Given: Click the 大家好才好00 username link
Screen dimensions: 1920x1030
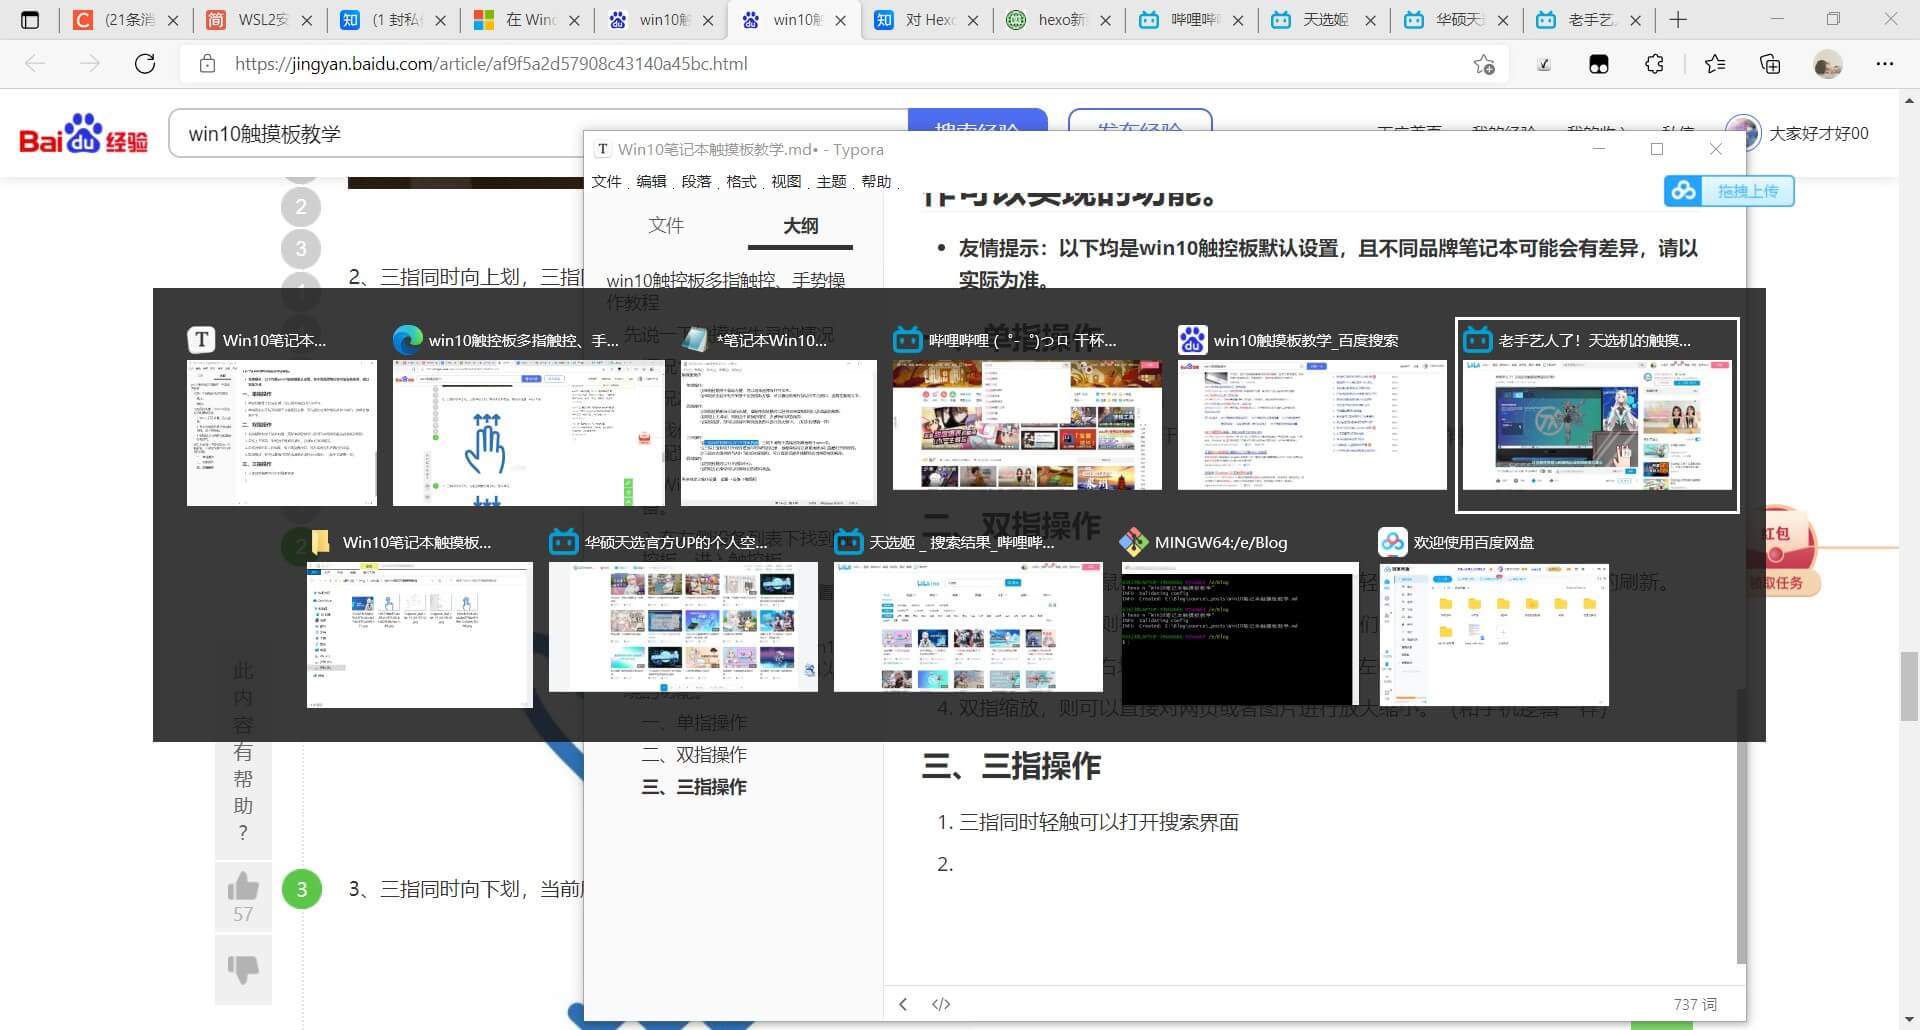Looking at the screenshot, I should tap(1818, 133).
